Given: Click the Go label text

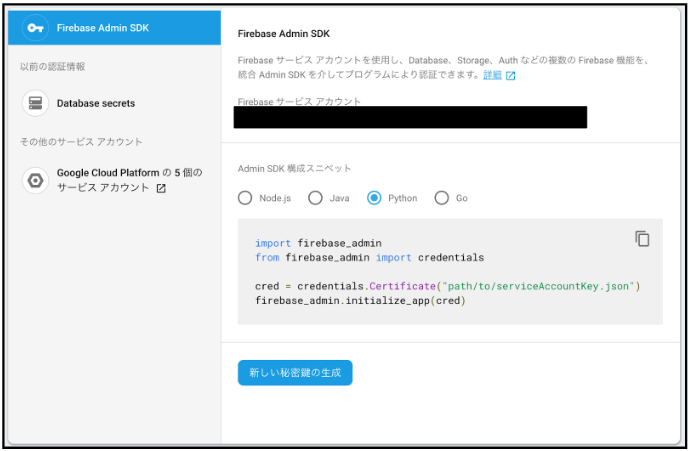Looking at the screenshot, I should click(x=461, y=198).
